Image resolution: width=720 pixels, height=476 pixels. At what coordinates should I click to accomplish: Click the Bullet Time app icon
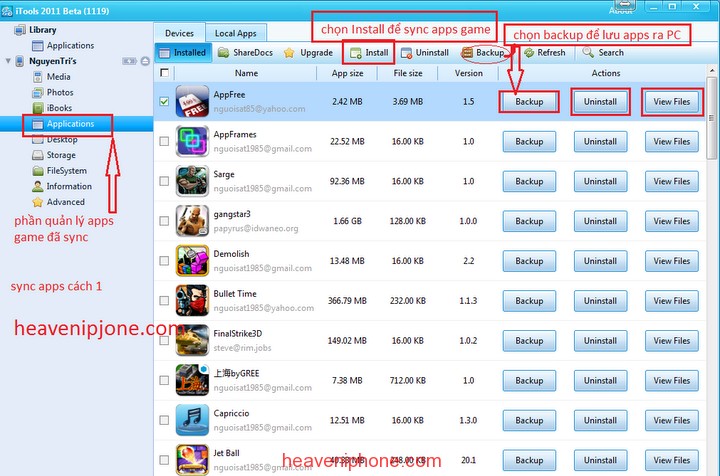pyautogui.click(x=192, y=301)
